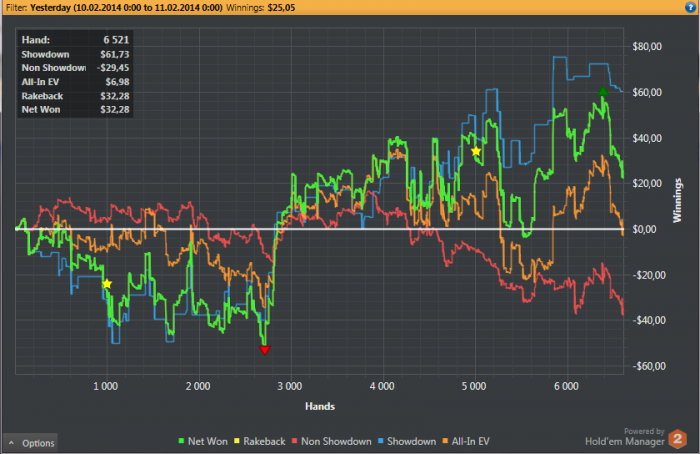
Task: Click the $60,00 y-axis label
Action: pyautogui.click(x=647, y=92)
